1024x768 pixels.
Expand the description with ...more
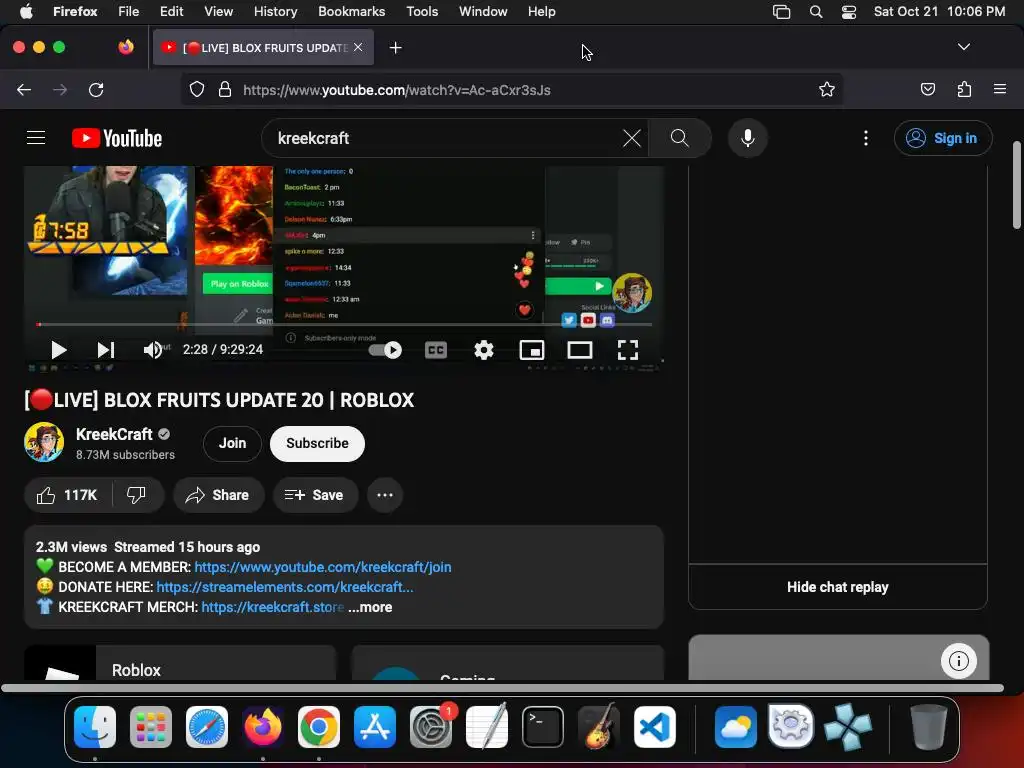pyautogui.click(x=370, y=607)
